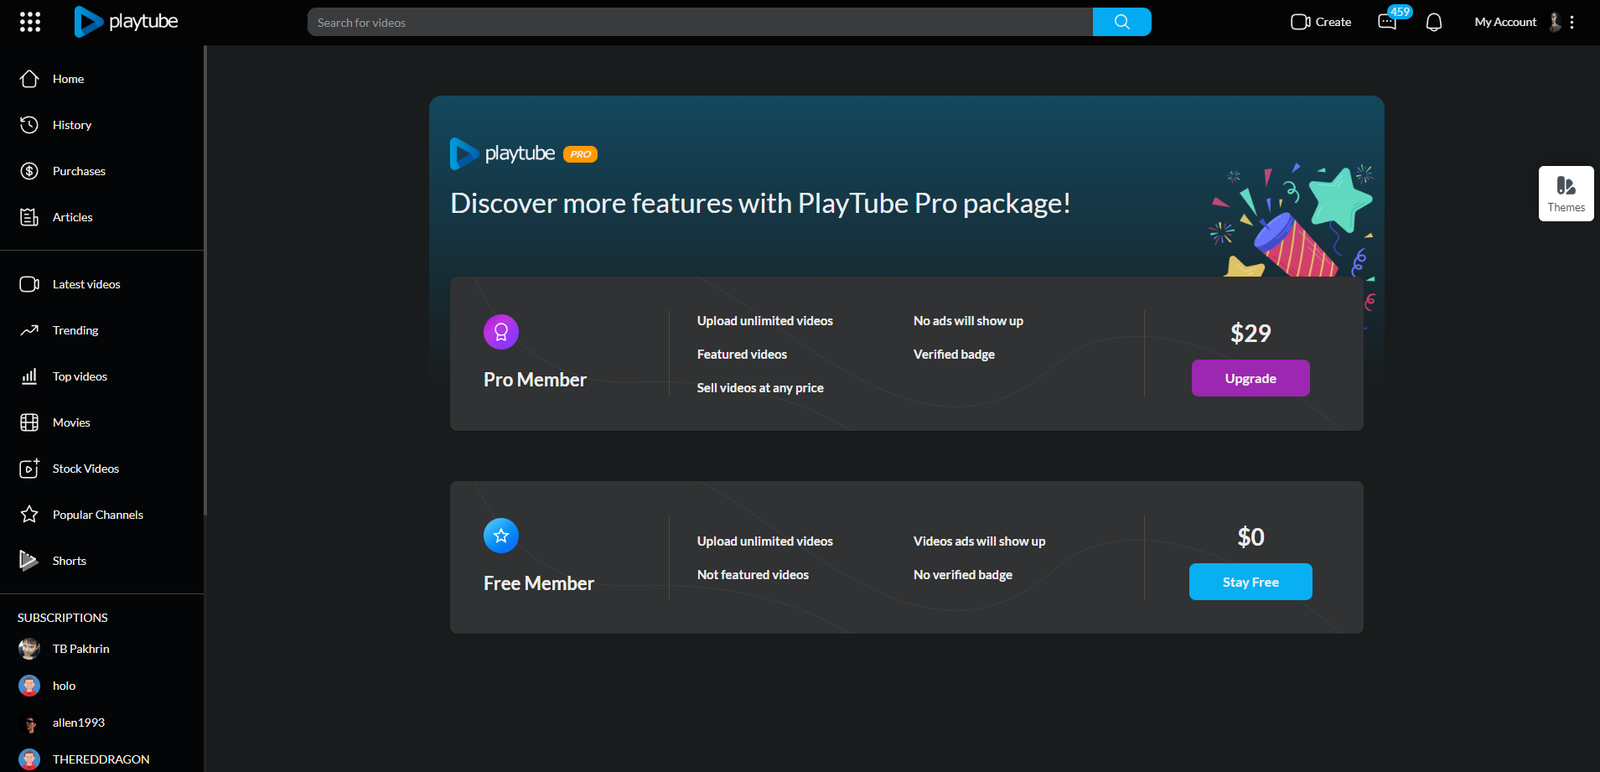
Task: Open the Create video menu
Action: [x=1320, y=22]
